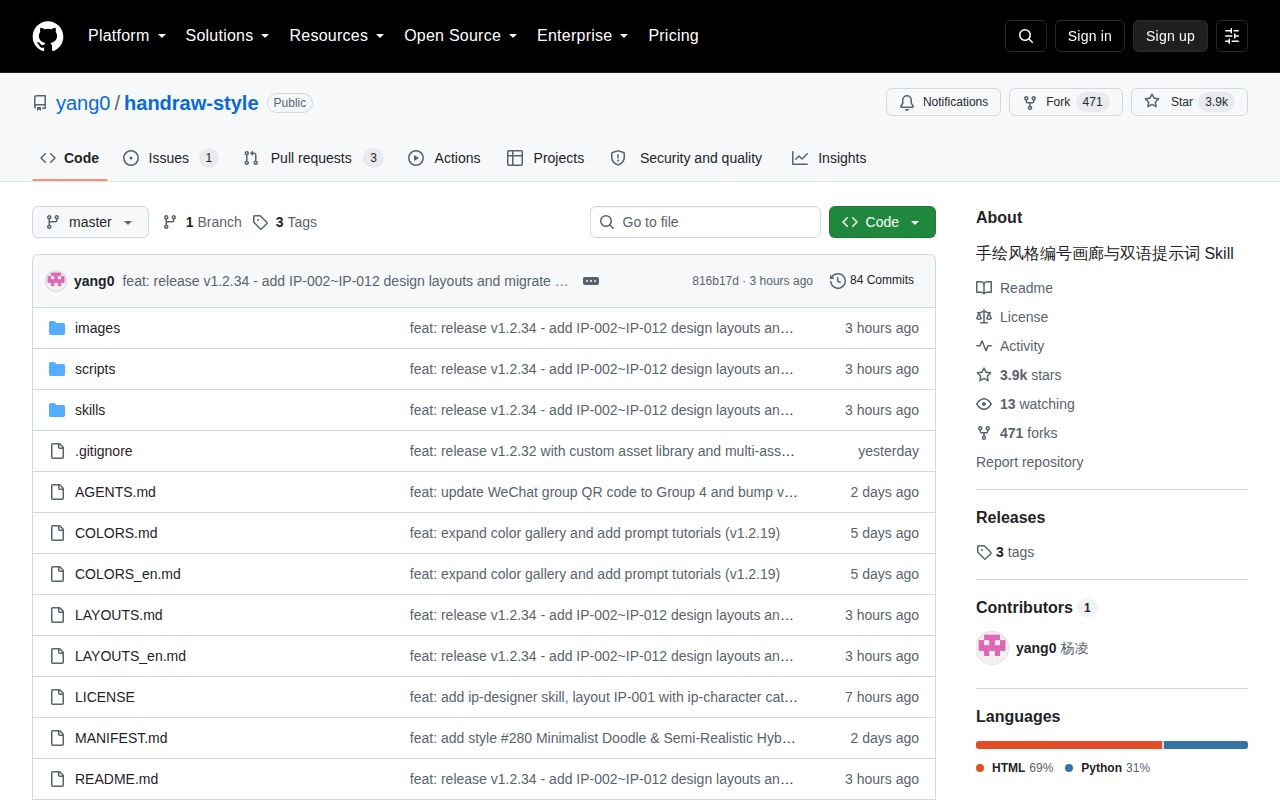The image size is (1280, 800).
Task: Switch to the Actions tab
Action: [444, 158]
